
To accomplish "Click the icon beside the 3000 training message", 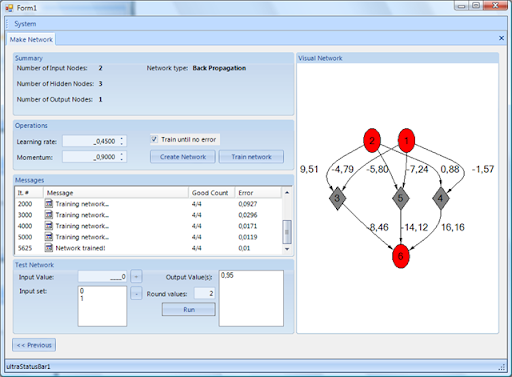I will pyautogui.click(x=49, y=215).
